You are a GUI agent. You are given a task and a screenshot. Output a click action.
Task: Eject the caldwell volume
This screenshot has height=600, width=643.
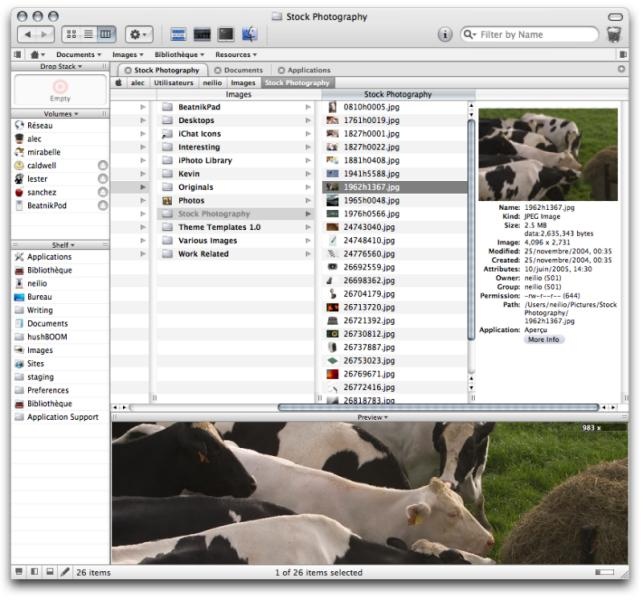[x=102, y=165]
